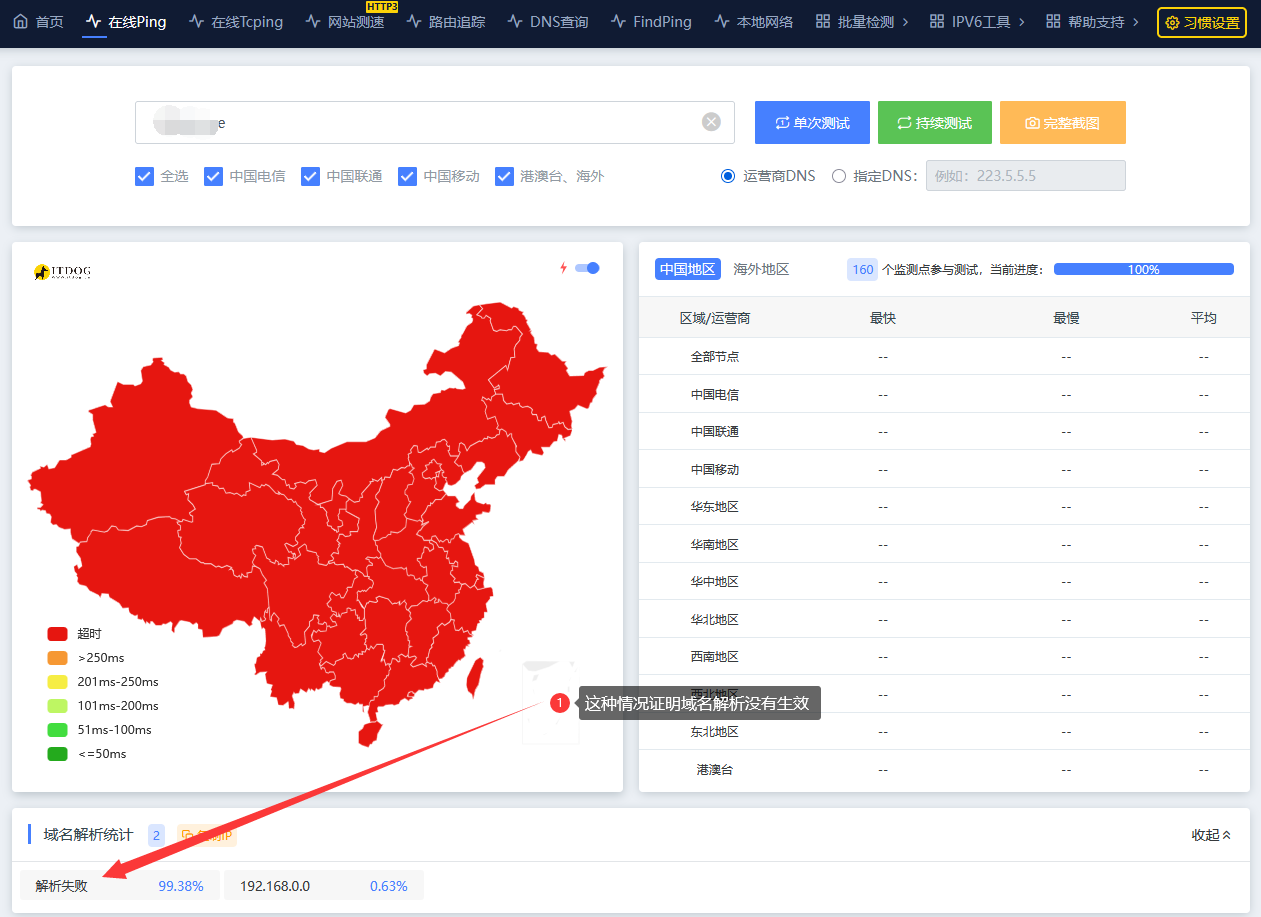Select the 指定DNS radio button

(x=839, y=176)
